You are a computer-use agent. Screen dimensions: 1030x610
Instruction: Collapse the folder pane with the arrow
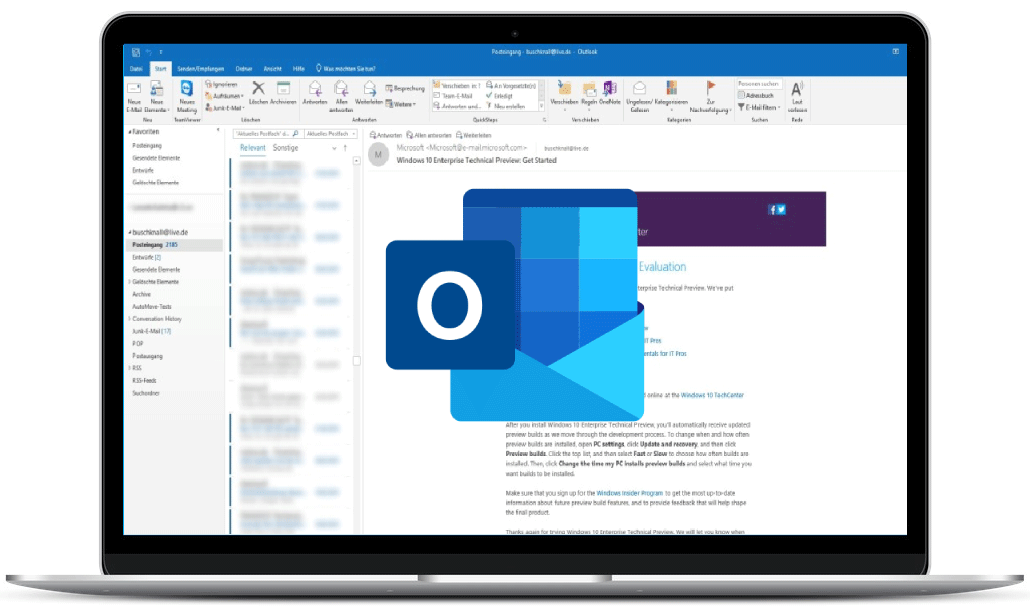click(x=218, y=131)
